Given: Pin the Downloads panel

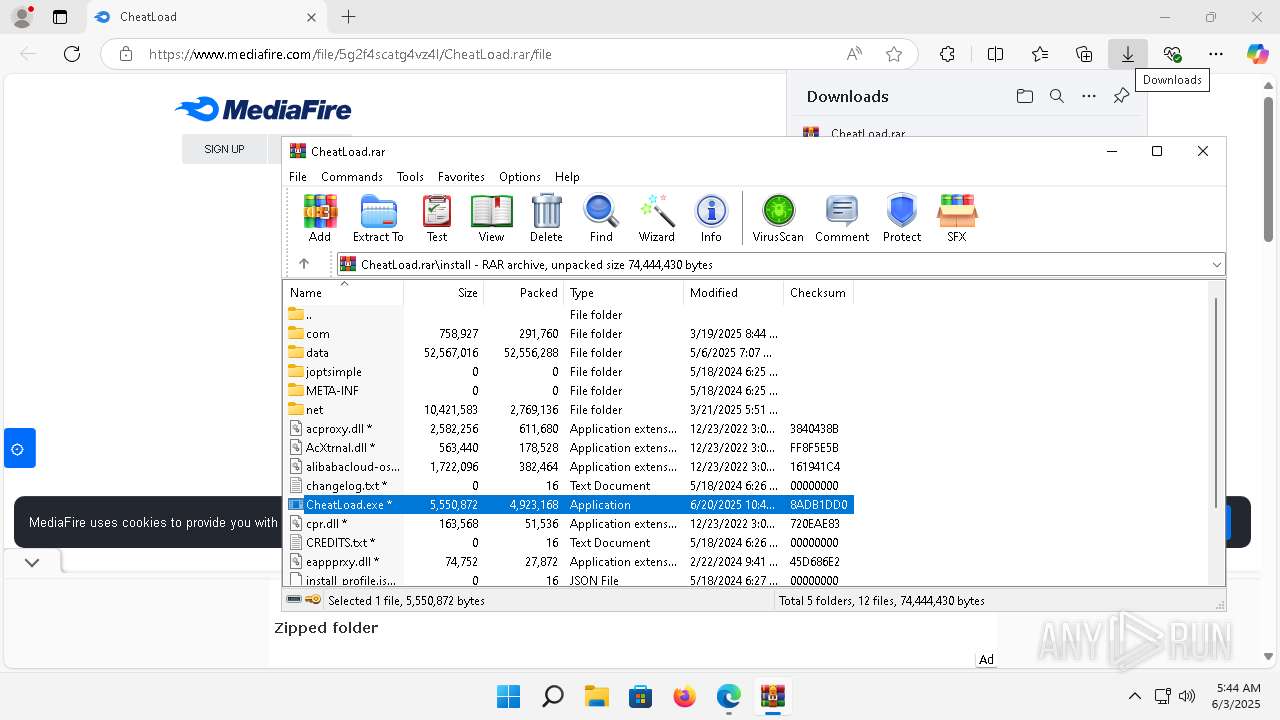Looking at the screenshot, I should 1121,96.
